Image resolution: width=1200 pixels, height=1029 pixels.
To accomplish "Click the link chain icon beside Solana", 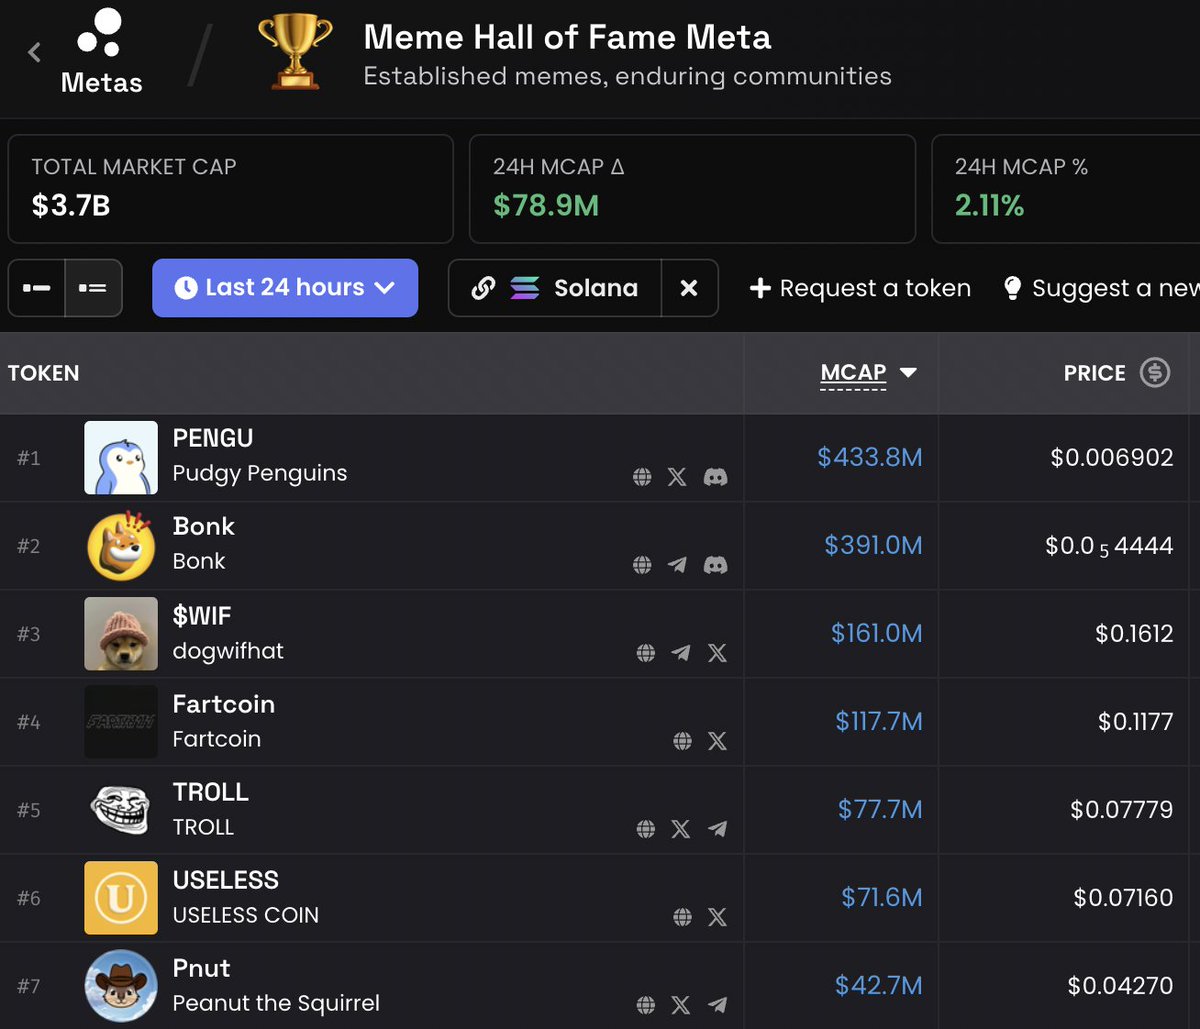I will pos(483,288).
